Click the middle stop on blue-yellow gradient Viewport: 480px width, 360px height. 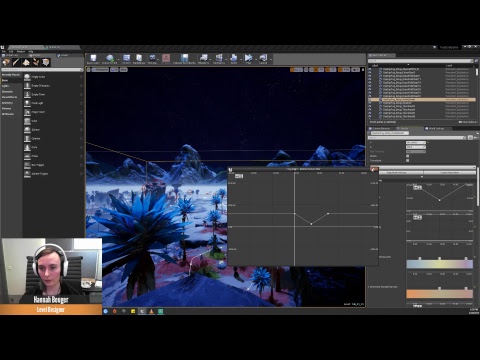pyautogui.click(x=439, y=258)
